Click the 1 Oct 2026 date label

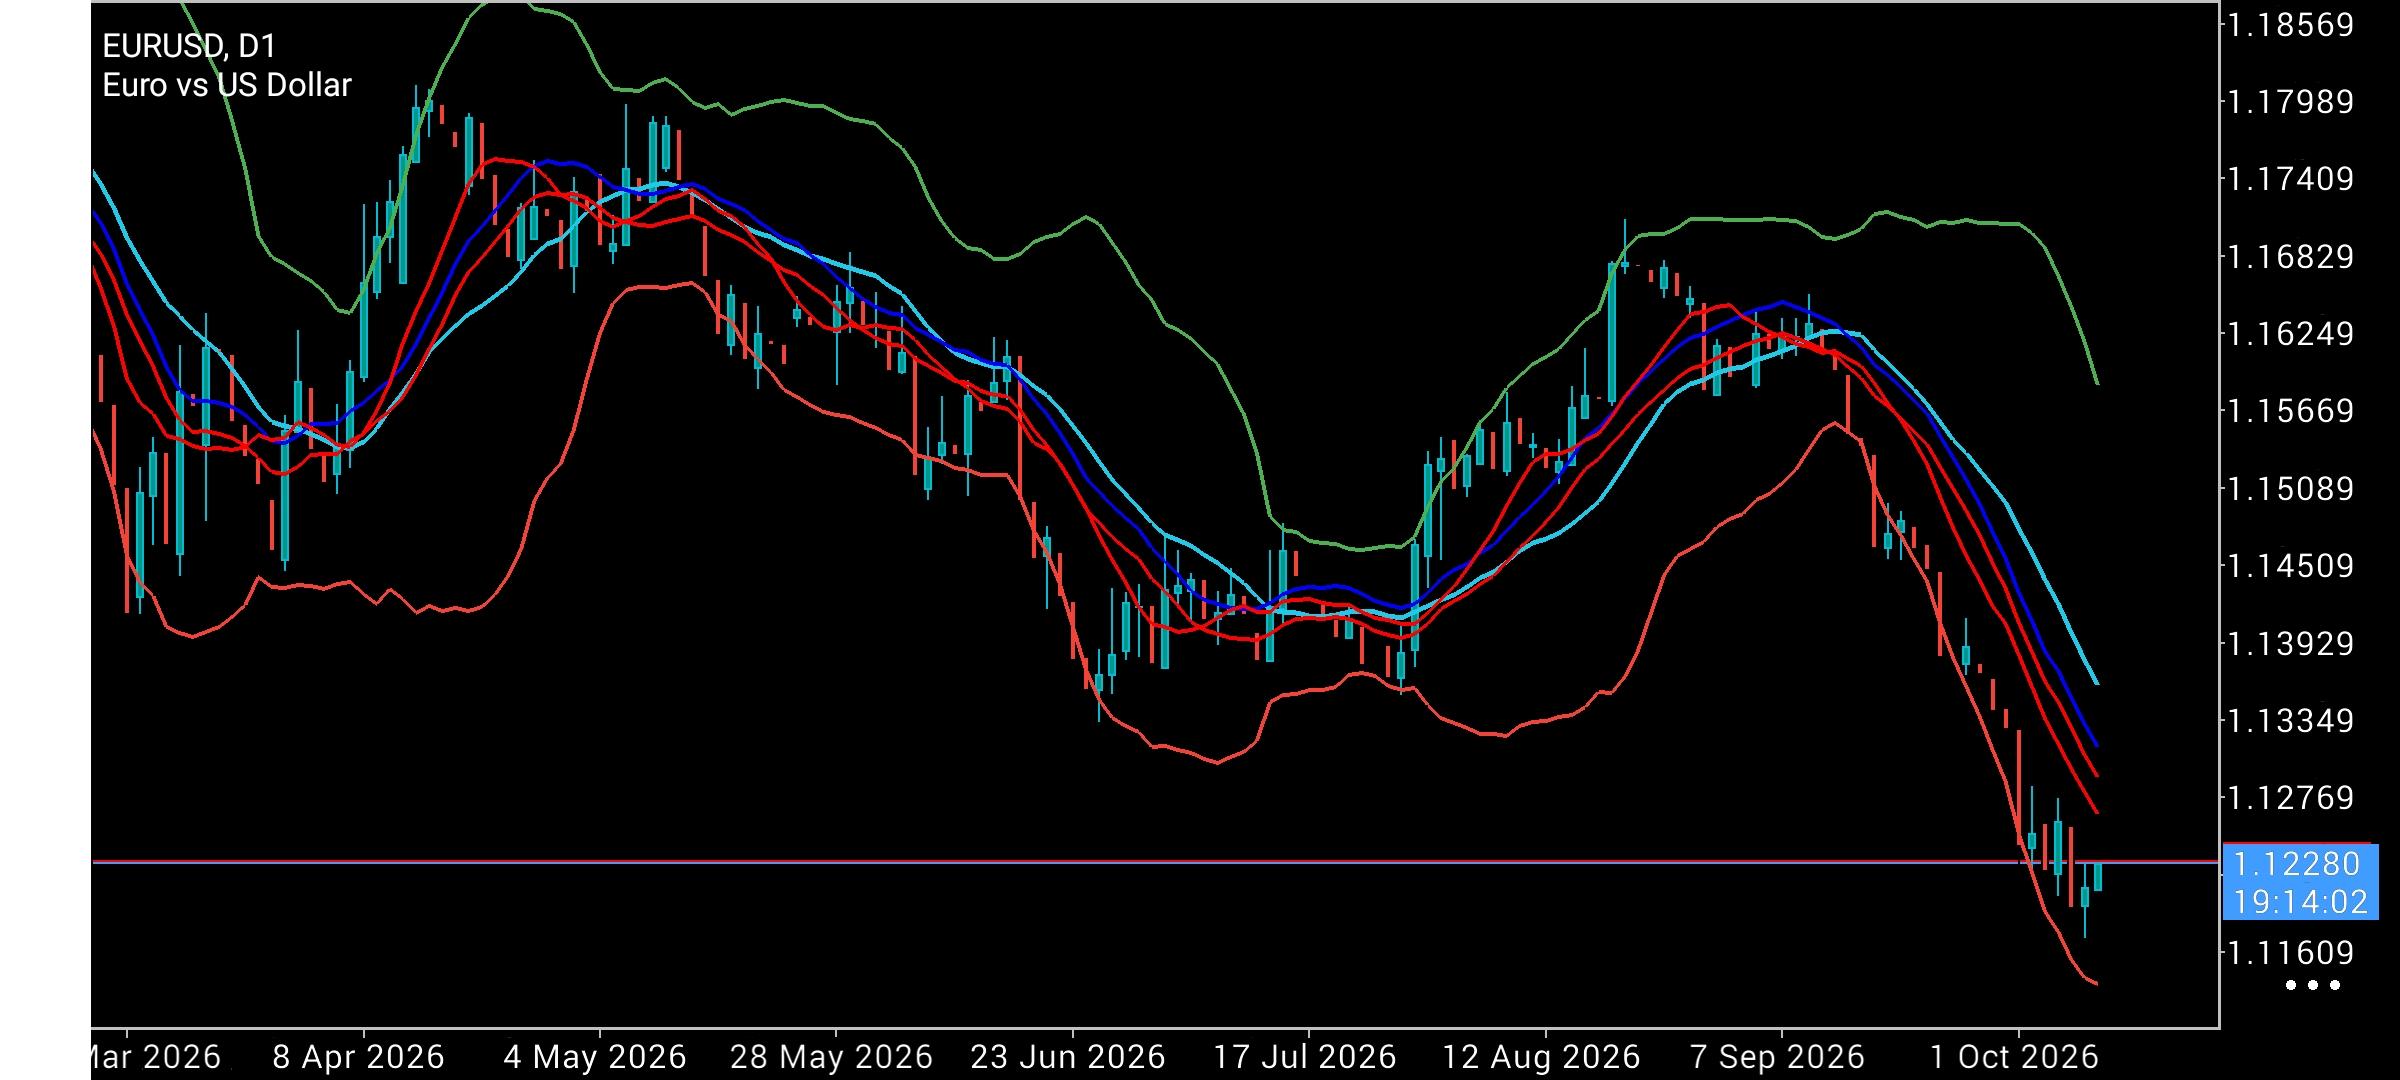pos(2014,1057)
